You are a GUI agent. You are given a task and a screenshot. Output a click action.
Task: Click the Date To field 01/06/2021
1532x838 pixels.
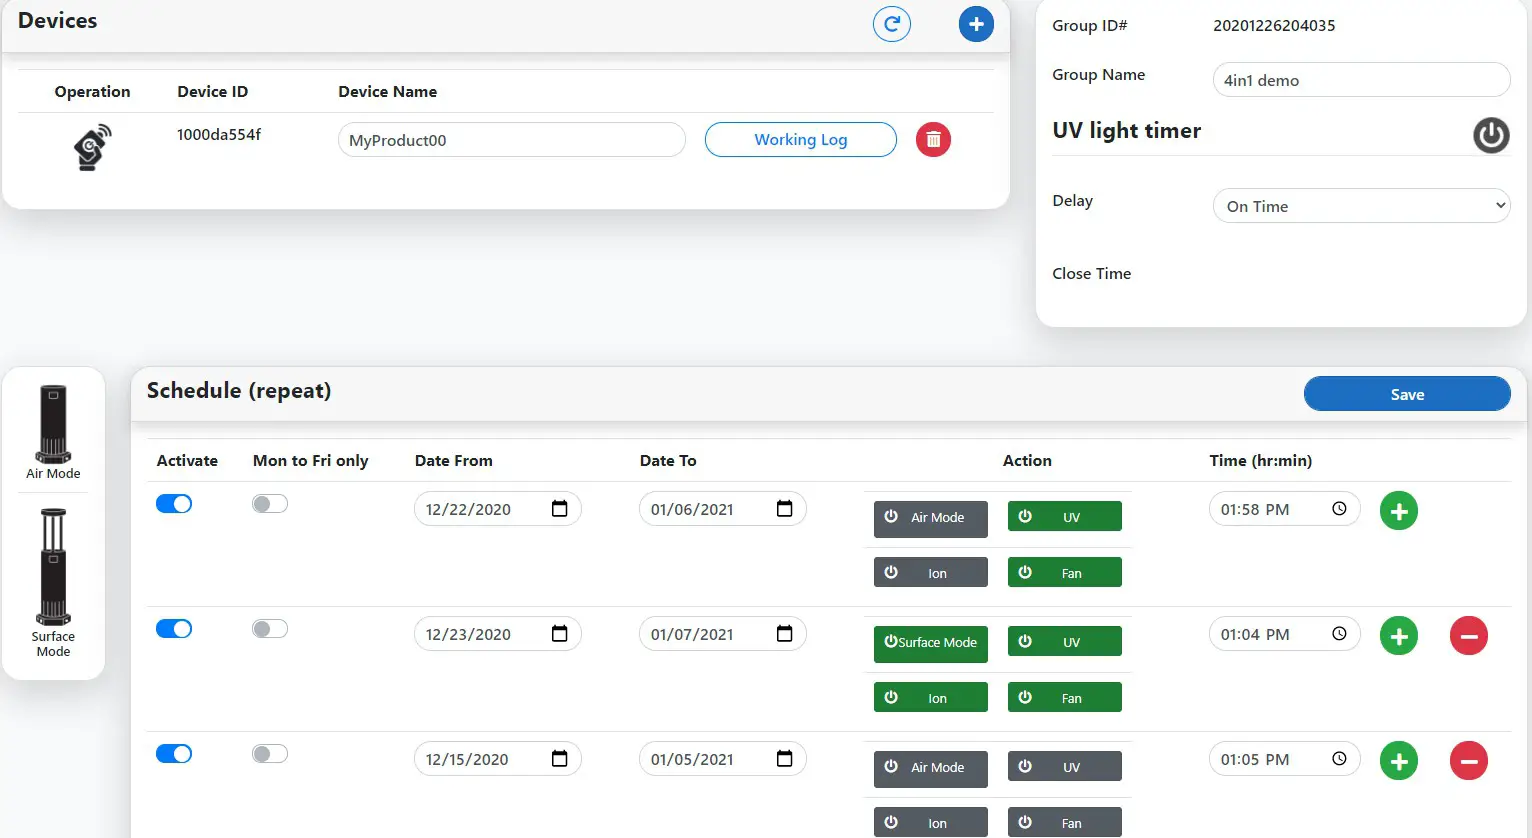pos(722,509)
